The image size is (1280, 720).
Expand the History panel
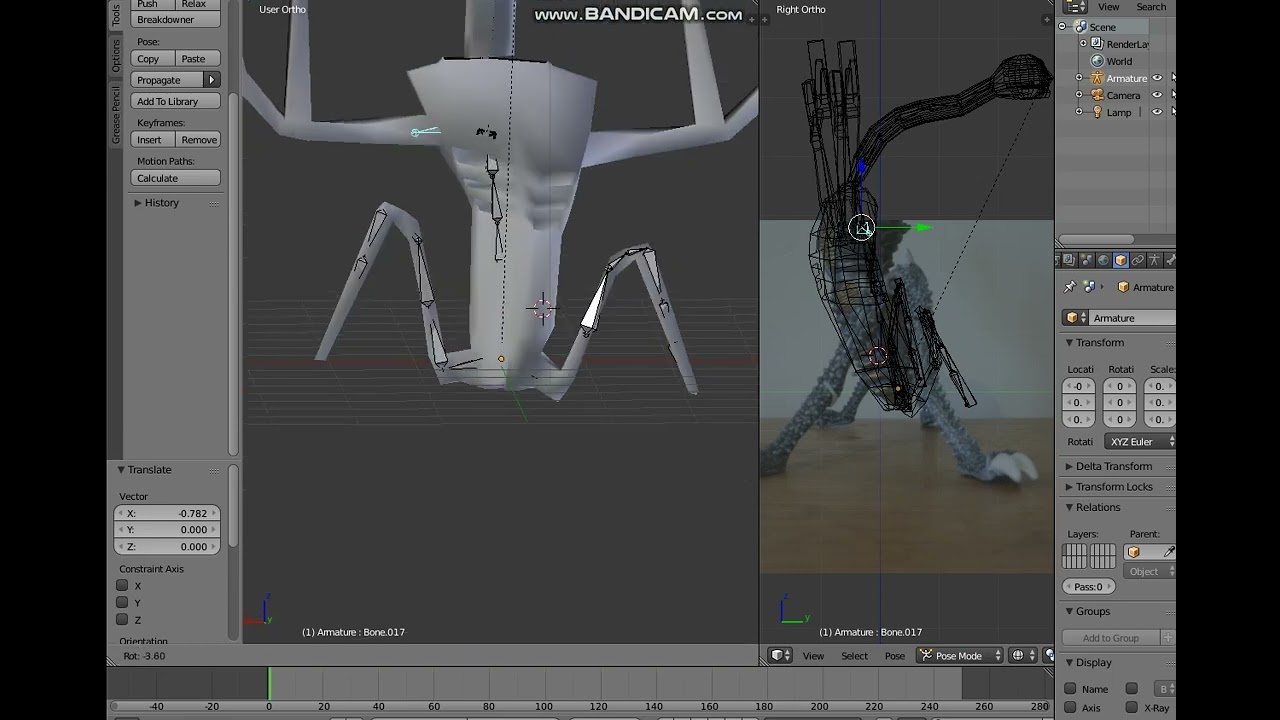(x=138, y=203)
